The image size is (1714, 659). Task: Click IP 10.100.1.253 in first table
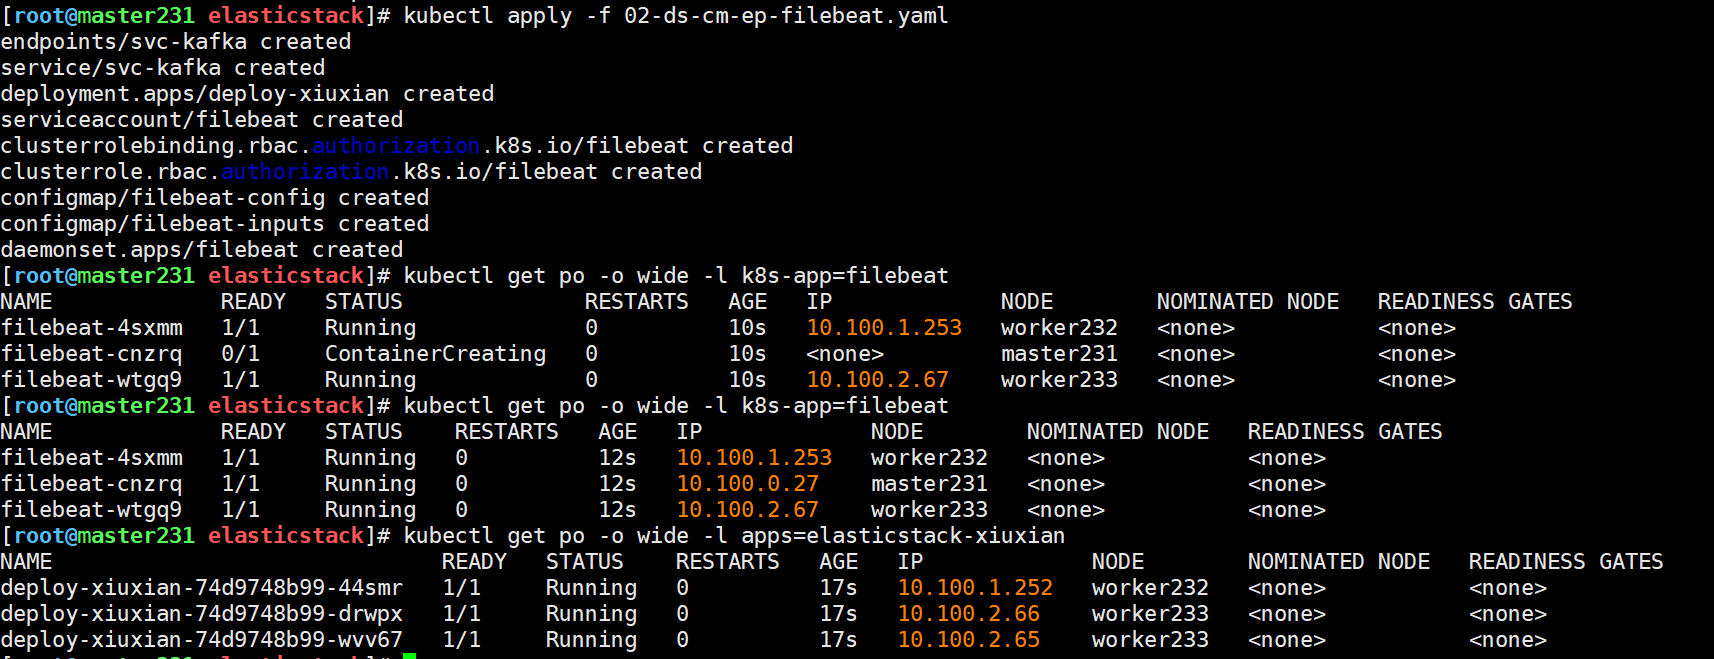(x=884, y=328)
